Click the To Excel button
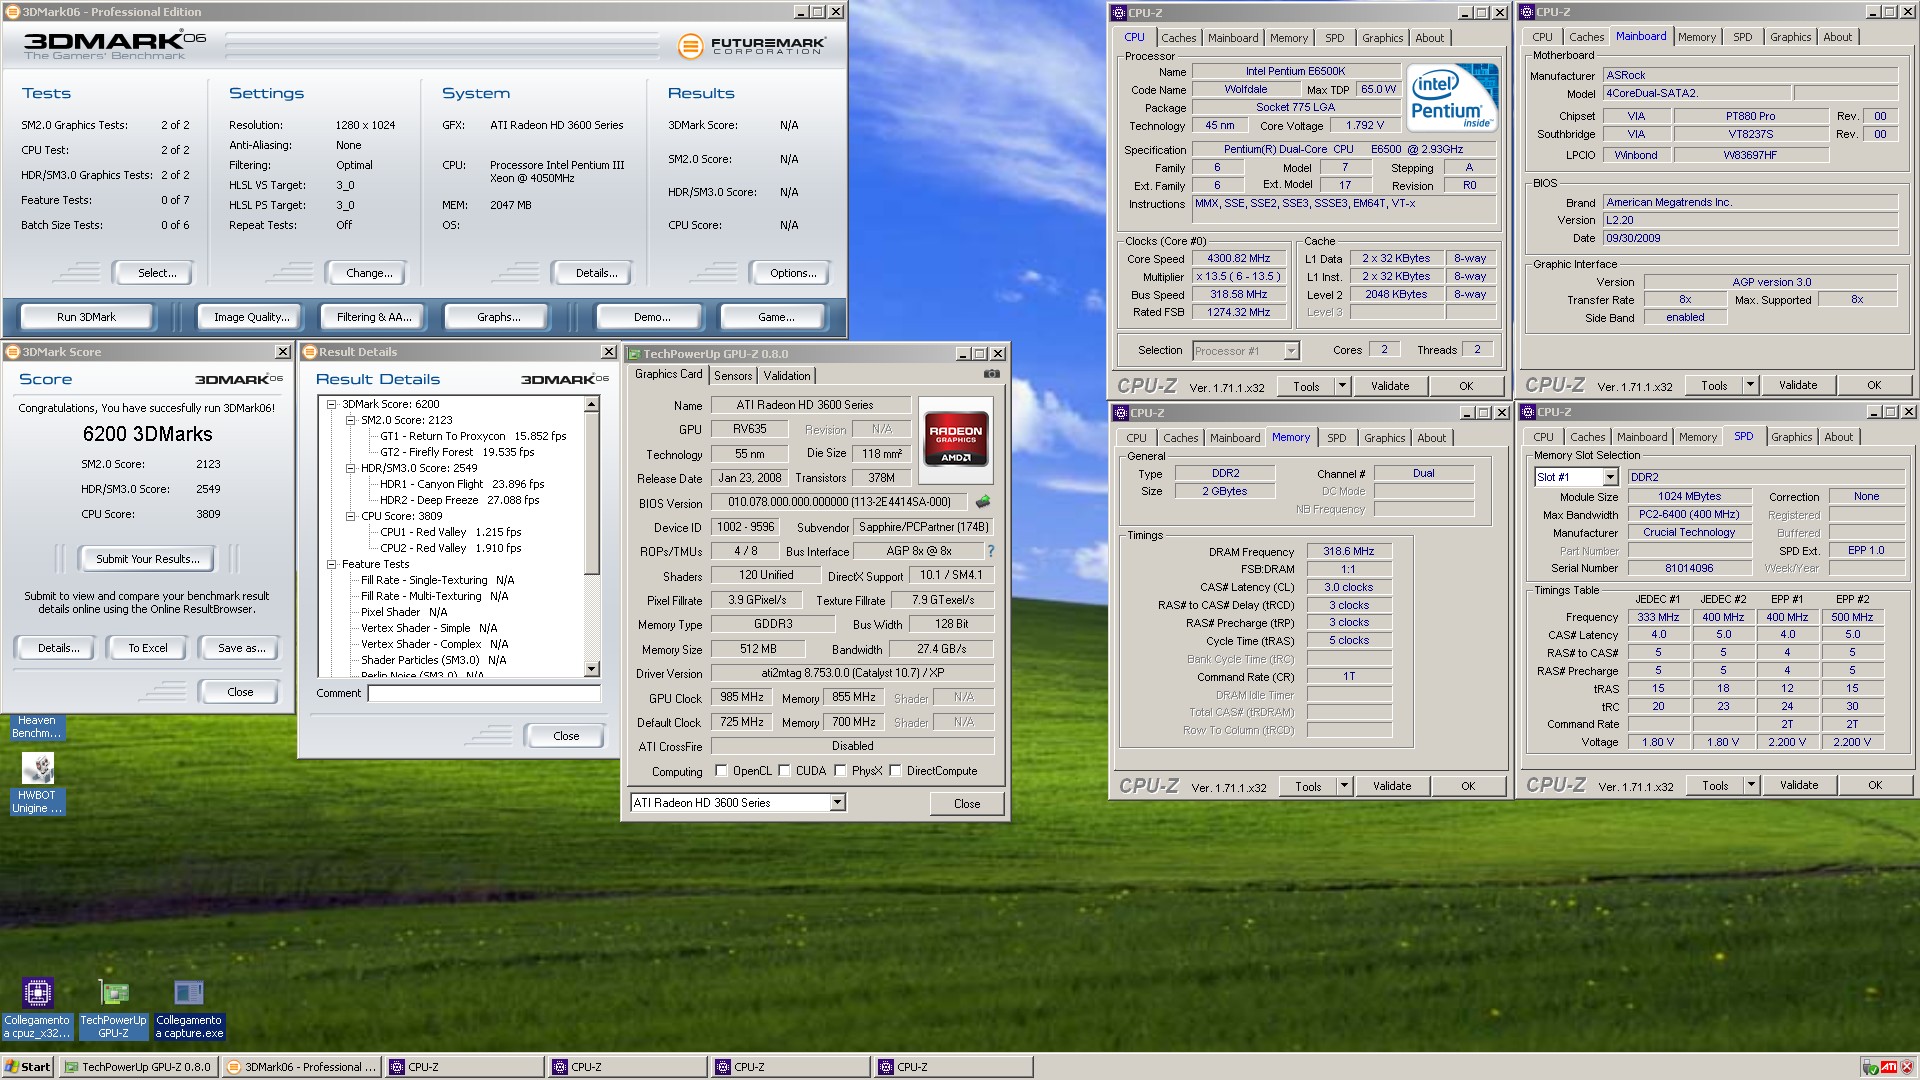 (x=148, y=648)
